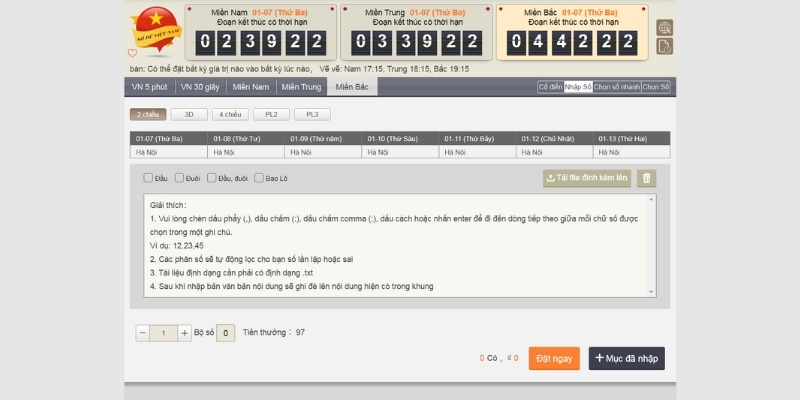Check the Bao Lô option

click(258, 178)
